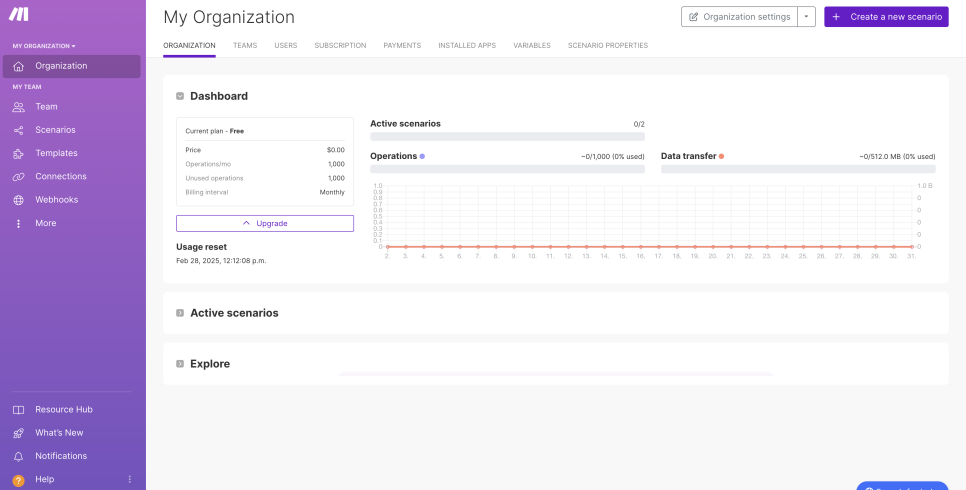Viewport: 966px width, 490px height.
Task: Click the Price $0.00 value
Action: [336, 150]
